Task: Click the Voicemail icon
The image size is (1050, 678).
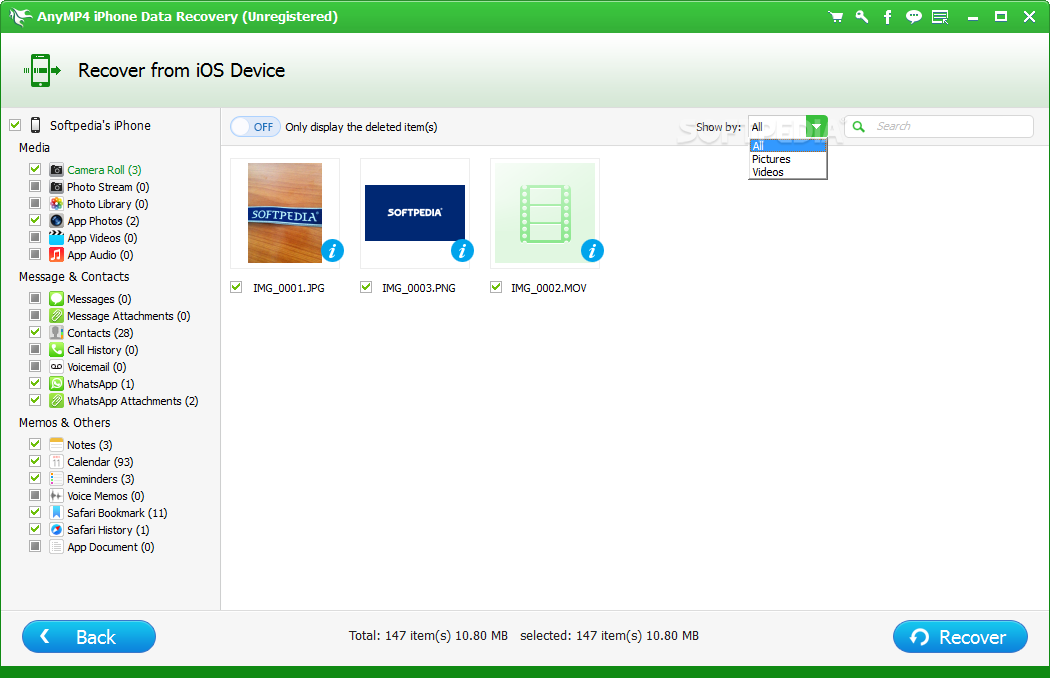Action: pos(56,366)
